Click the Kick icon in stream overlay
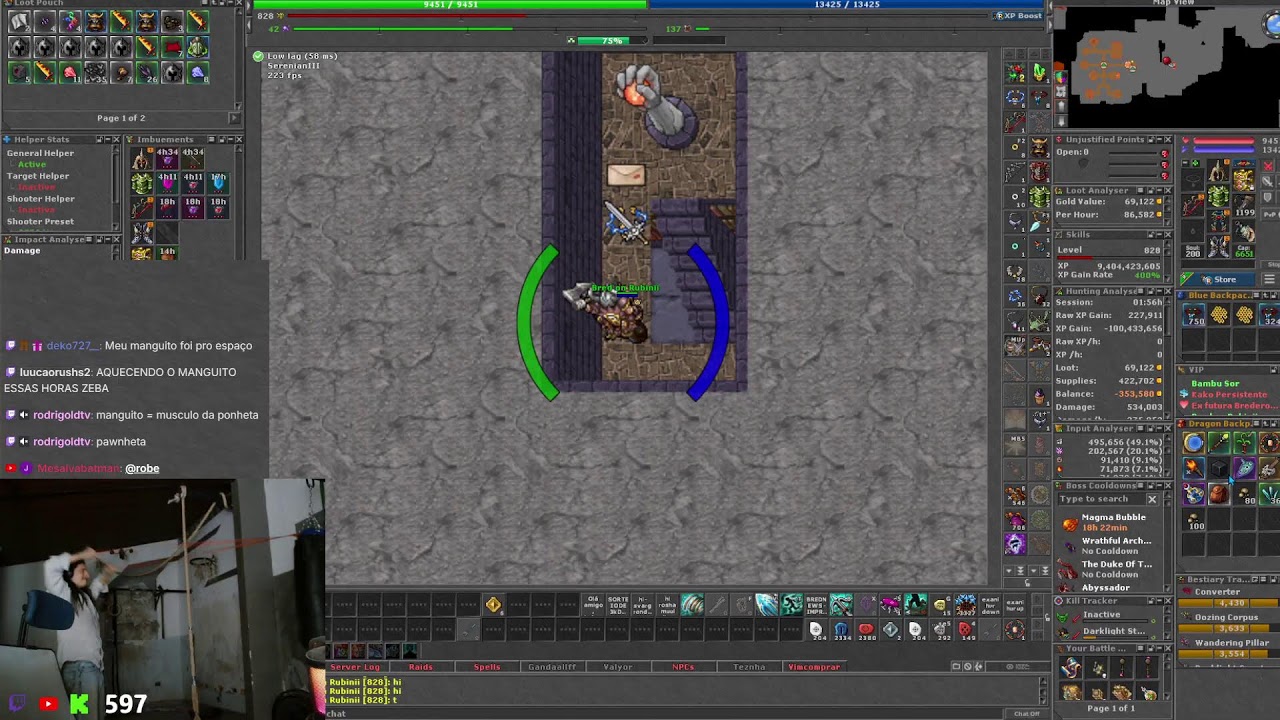This screenshot has width=1280, height=720. click(x=79, y=704)
